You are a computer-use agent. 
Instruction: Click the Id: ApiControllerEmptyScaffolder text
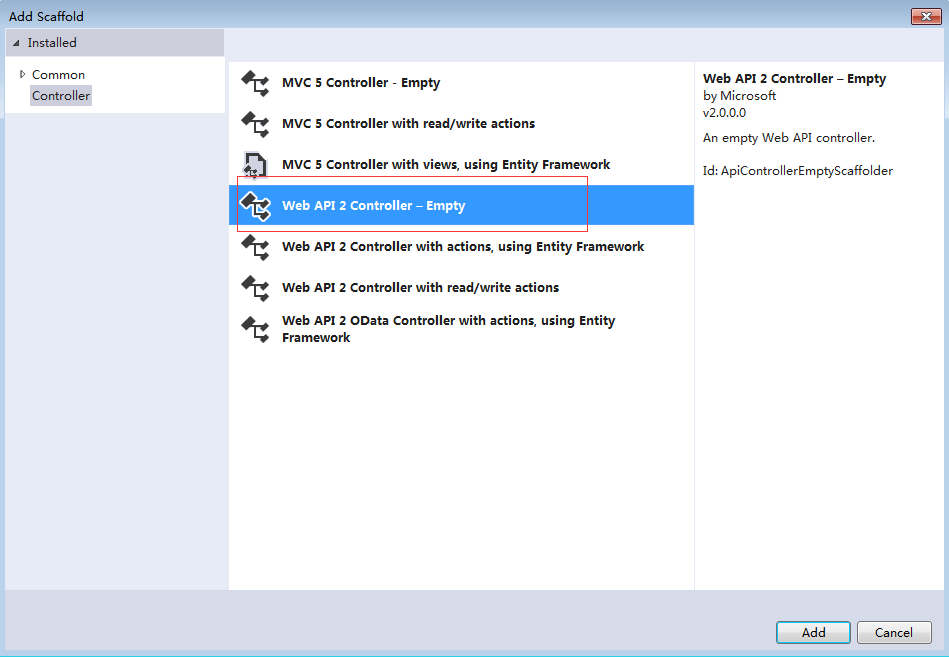click(x=798, y=171)
